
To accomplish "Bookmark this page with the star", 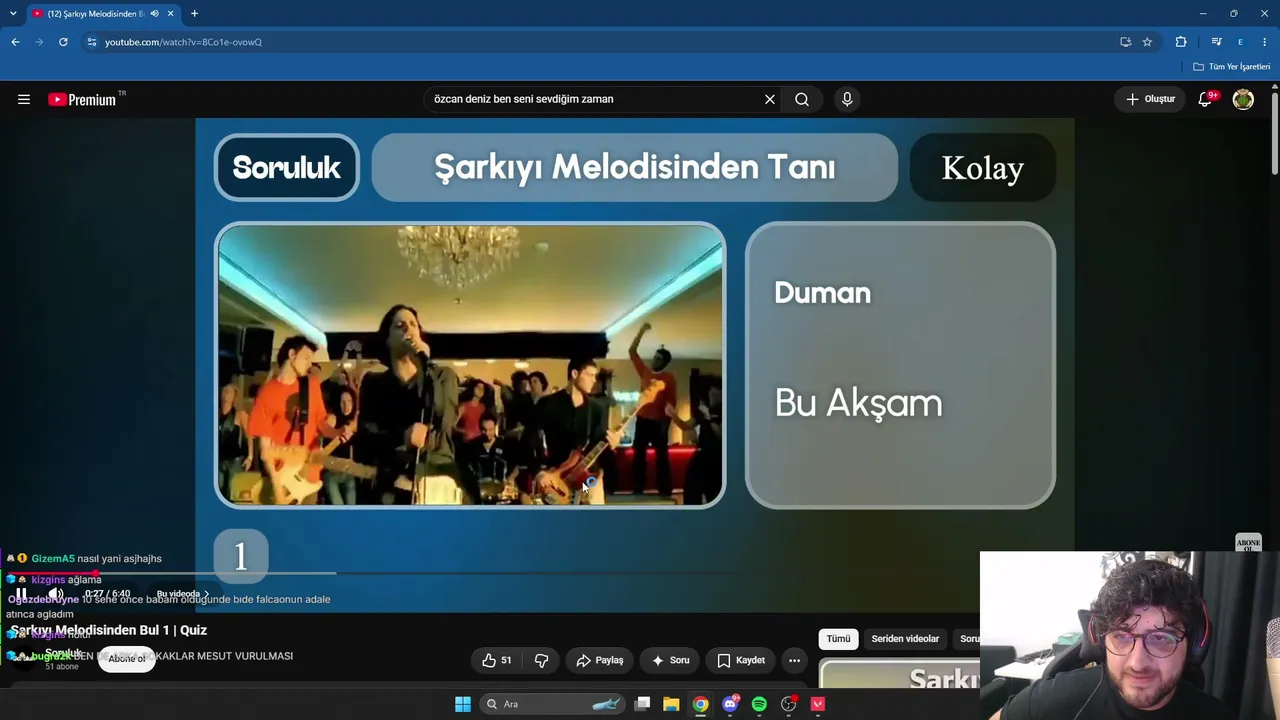I will coord(1147,42).
